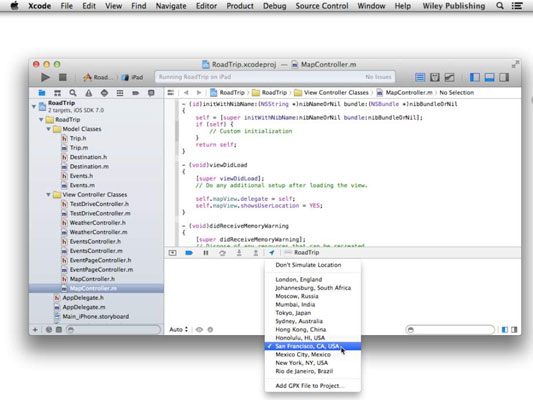Click View Controller Classes in jump bar
The height and width of the screenshot is (400, 533).
pos(331,92)
